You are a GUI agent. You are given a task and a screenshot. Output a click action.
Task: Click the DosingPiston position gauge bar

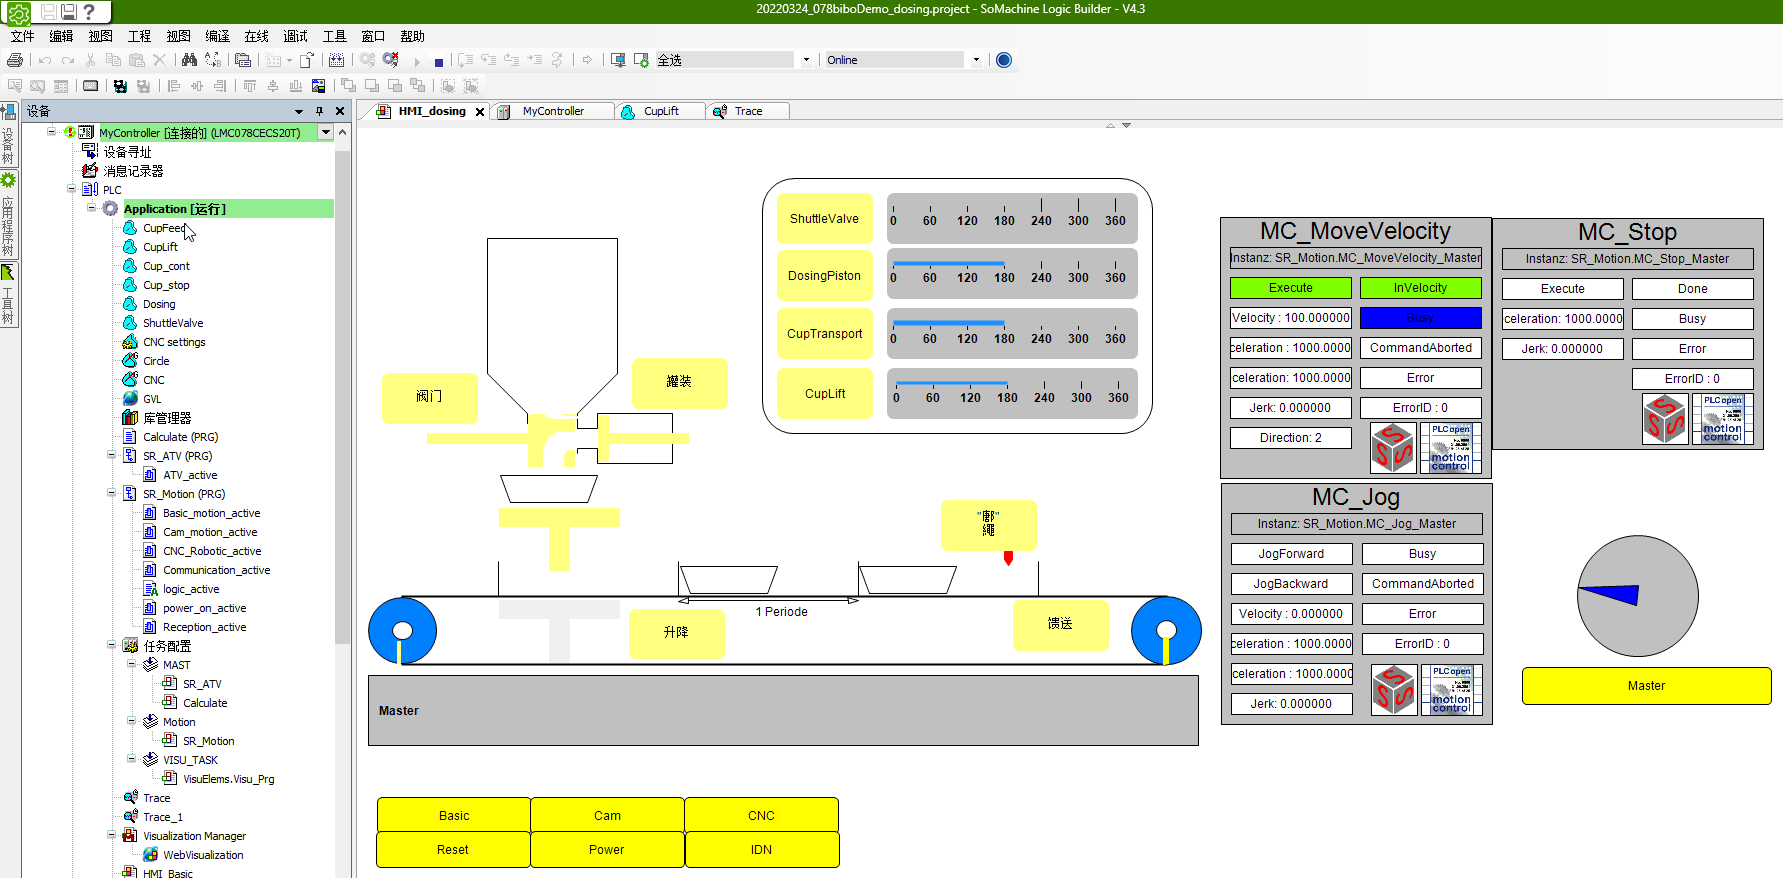coord(1011,275)
